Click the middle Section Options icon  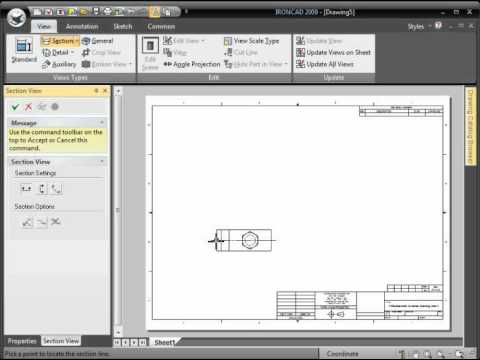(42, 222)
